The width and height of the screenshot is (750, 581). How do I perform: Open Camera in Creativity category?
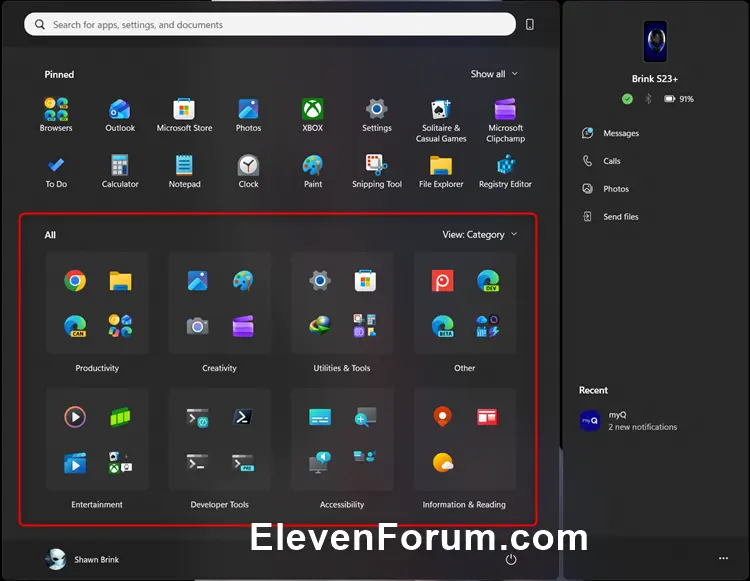point(197,326)
